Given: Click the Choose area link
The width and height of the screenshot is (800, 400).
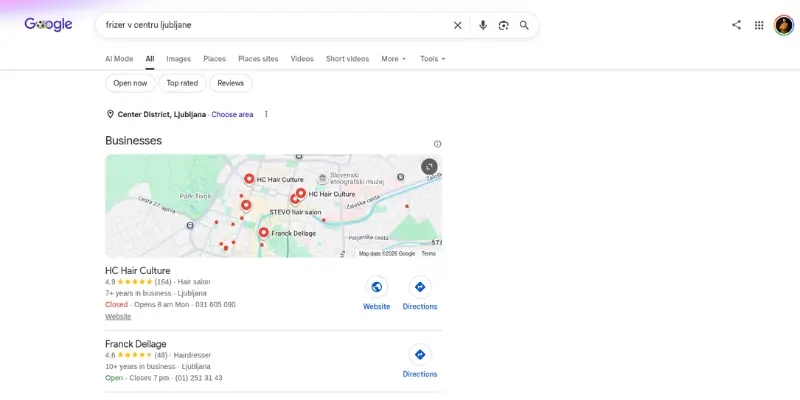Looking at the screenshot, I should (232, 114).
